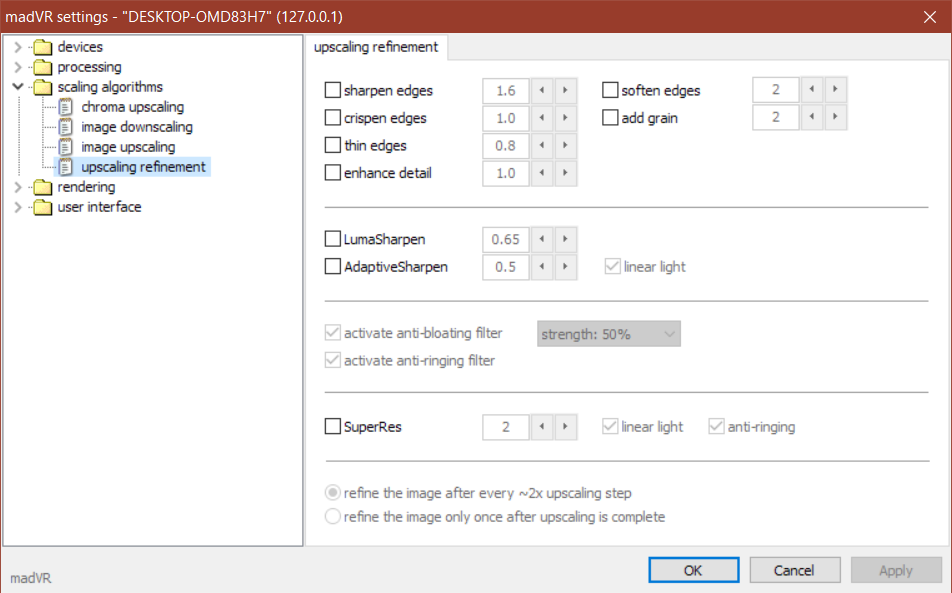Image resolution: width=952 pixels, height=593 pixels.
Task: Open image downscaling settings page
Action: (137, 127)
